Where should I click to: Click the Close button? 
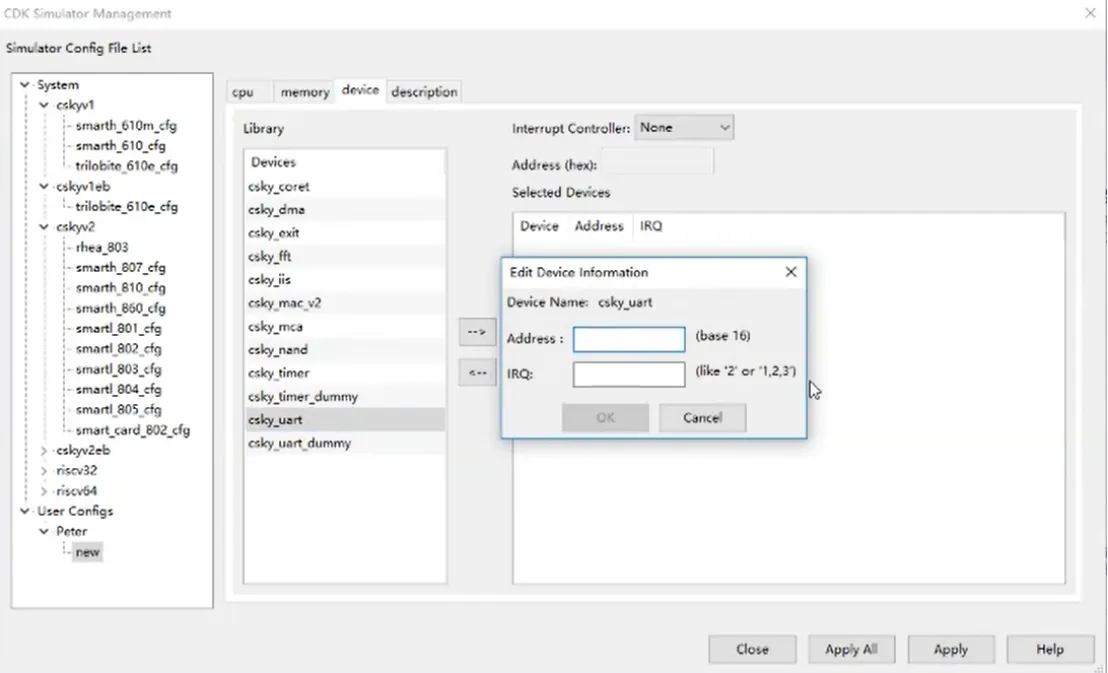[x=753, y=649]
